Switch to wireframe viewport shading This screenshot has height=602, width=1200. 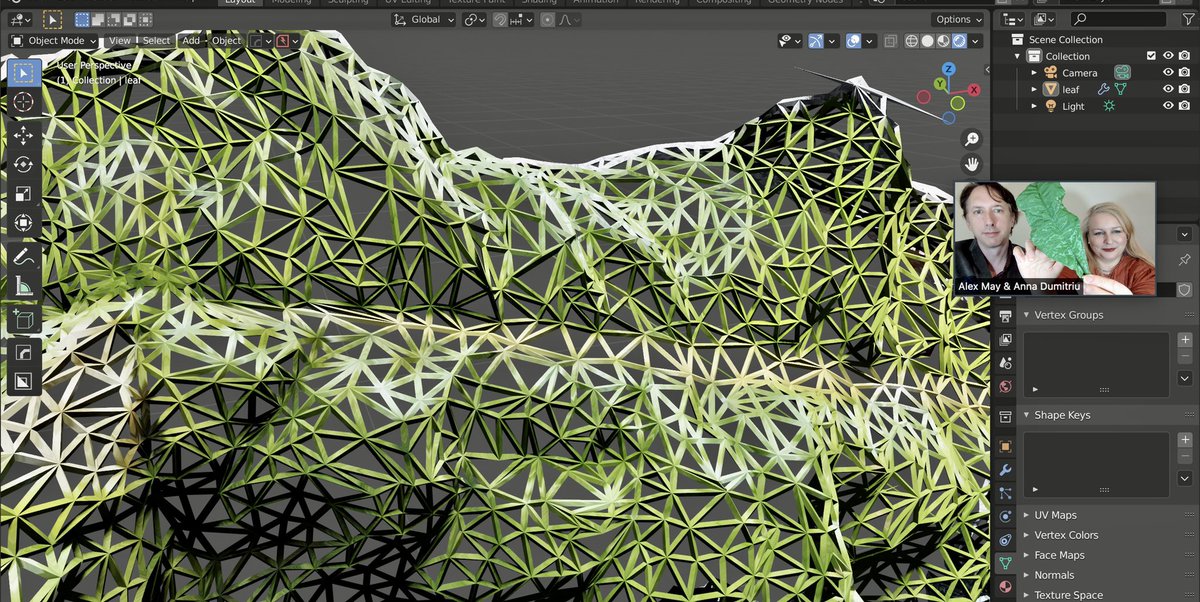pyautogui.click(x=911, y=41)
